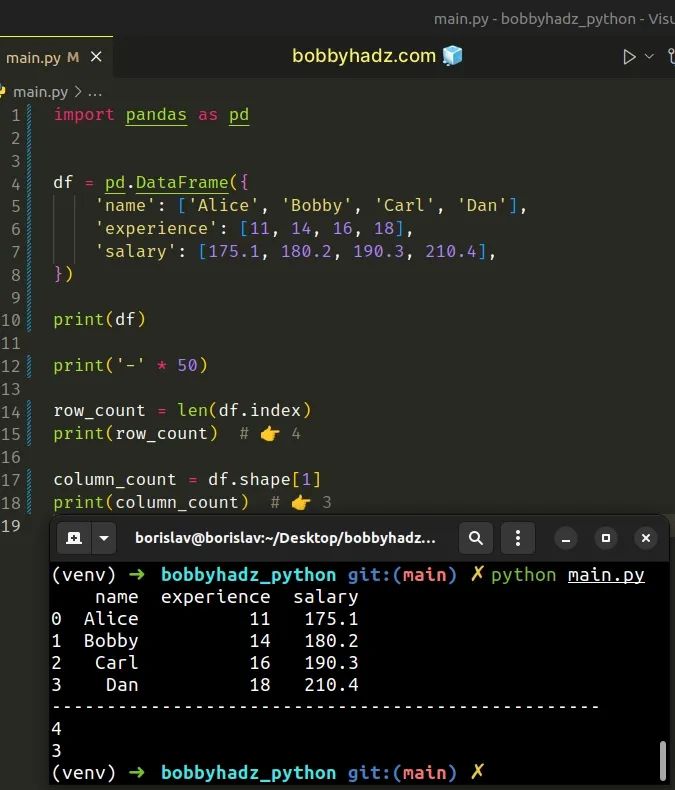The width and height of the screenshot is (675, 790).
Task: Select main.py in the breadcrumb
Action: point(40,92)
